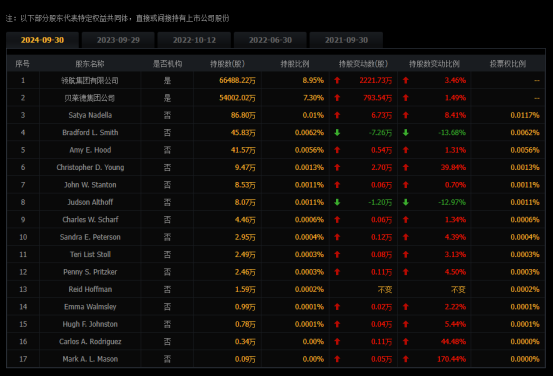Open shareholder Satya Nadella
The image size is (553, 377).
(90, 115)
